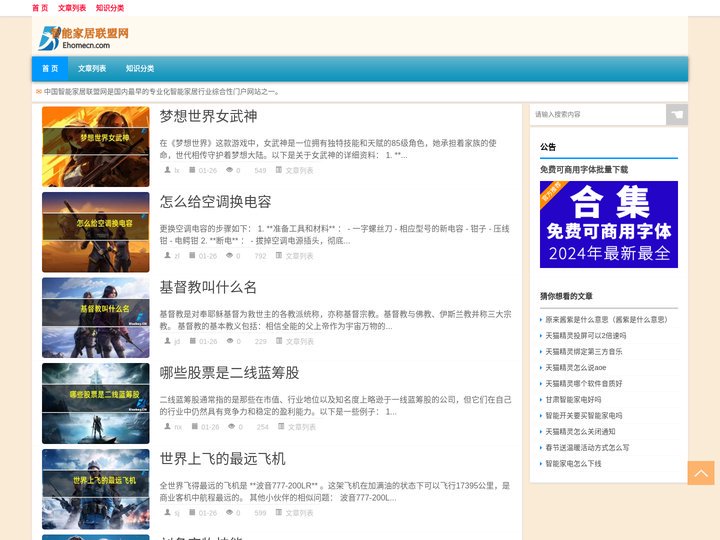Open sidebar link 天猫精灵绑定第三方音乐
Viewport: 720px width, 540px height.
click(x=584, y=352)
